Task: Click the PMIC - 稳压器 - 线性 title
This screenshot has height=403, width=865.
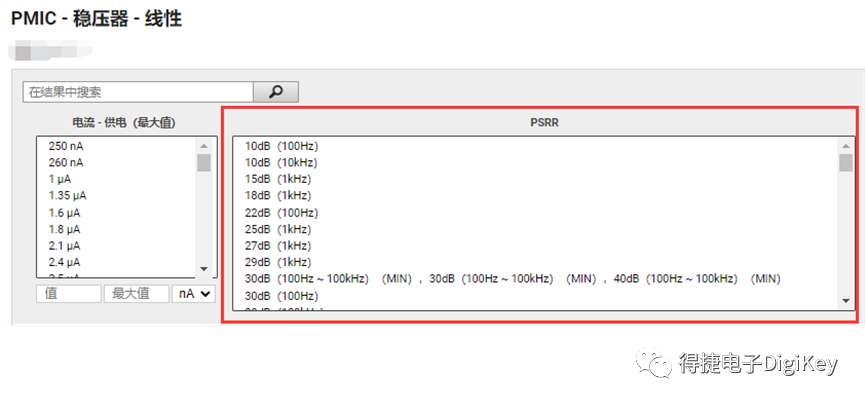Action: [97, 18]
